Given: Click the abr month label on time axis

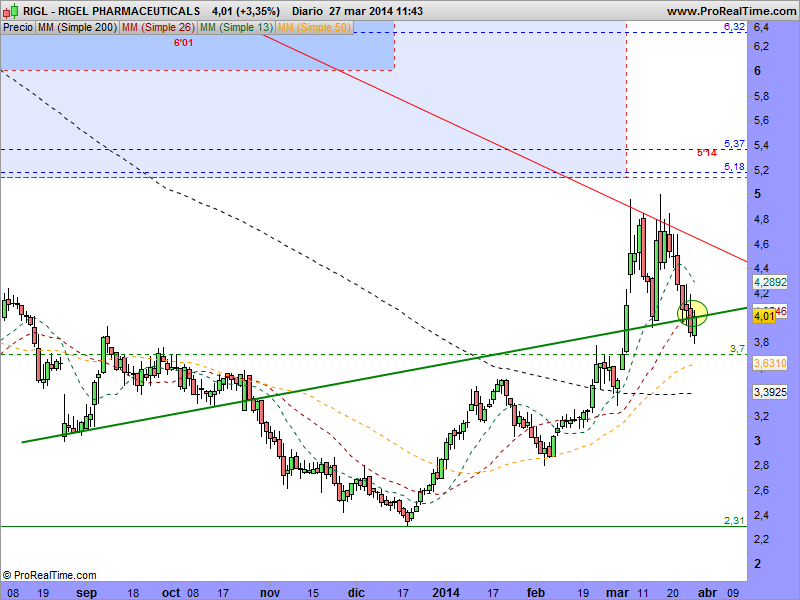Looking at the screenshot, I should [707, 592].
